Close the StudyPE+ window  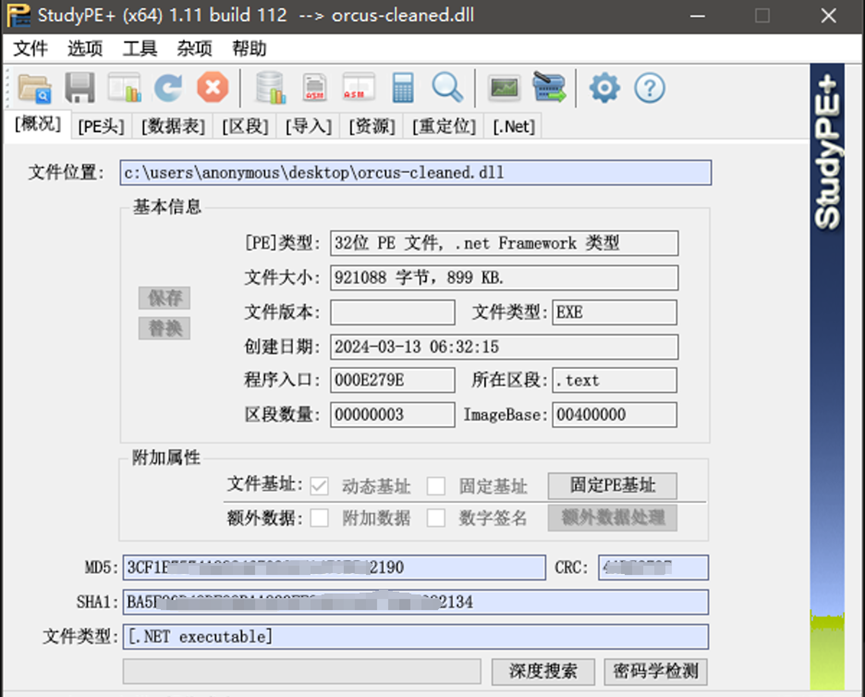[829, 15]
